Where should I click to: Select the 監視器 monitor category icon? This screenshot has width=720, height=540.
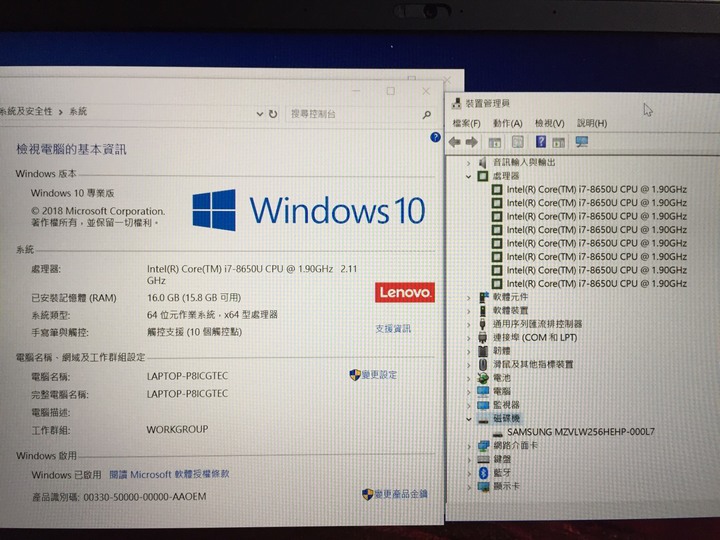(483, 405)
